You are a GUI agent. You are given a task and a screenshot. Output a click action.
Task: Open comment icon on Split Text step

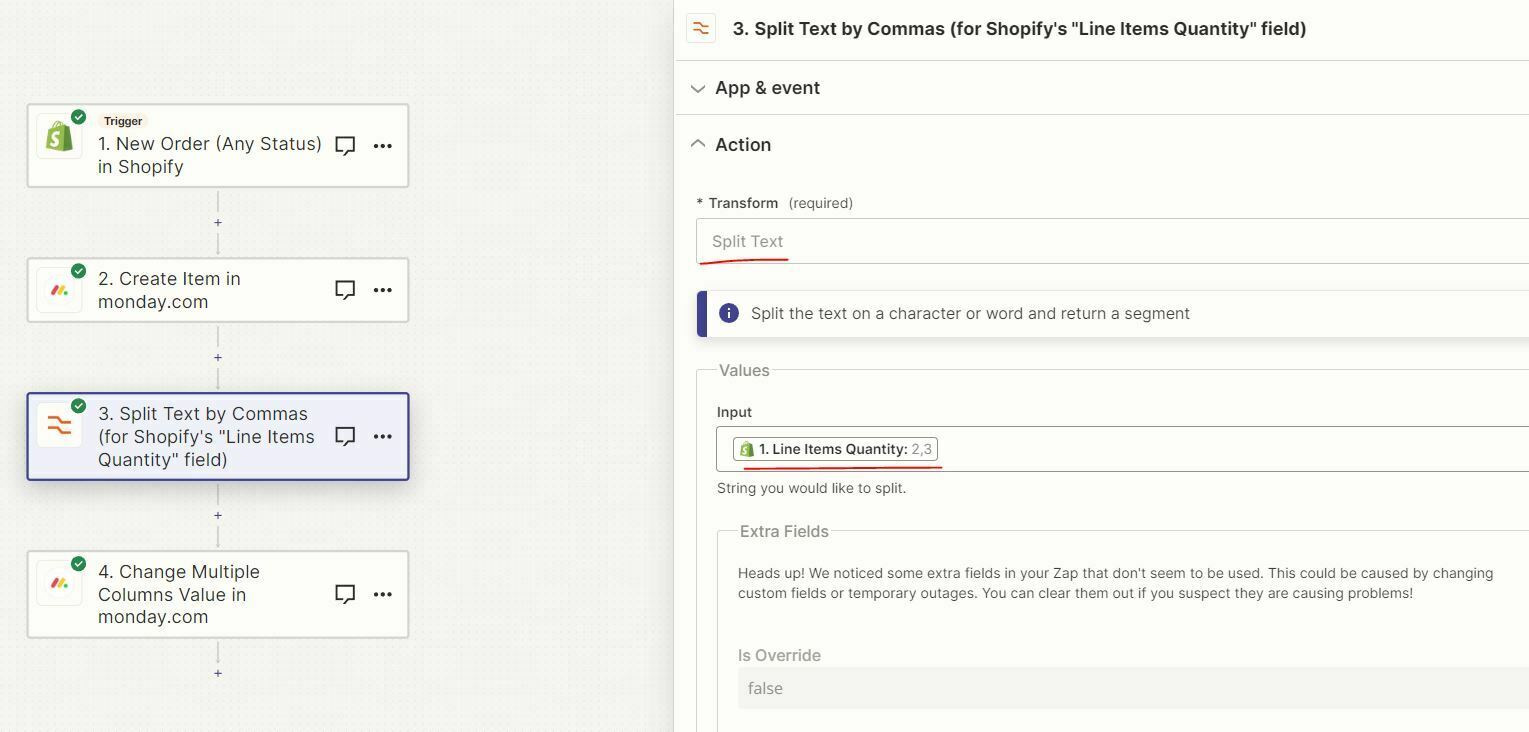point(345,437)
